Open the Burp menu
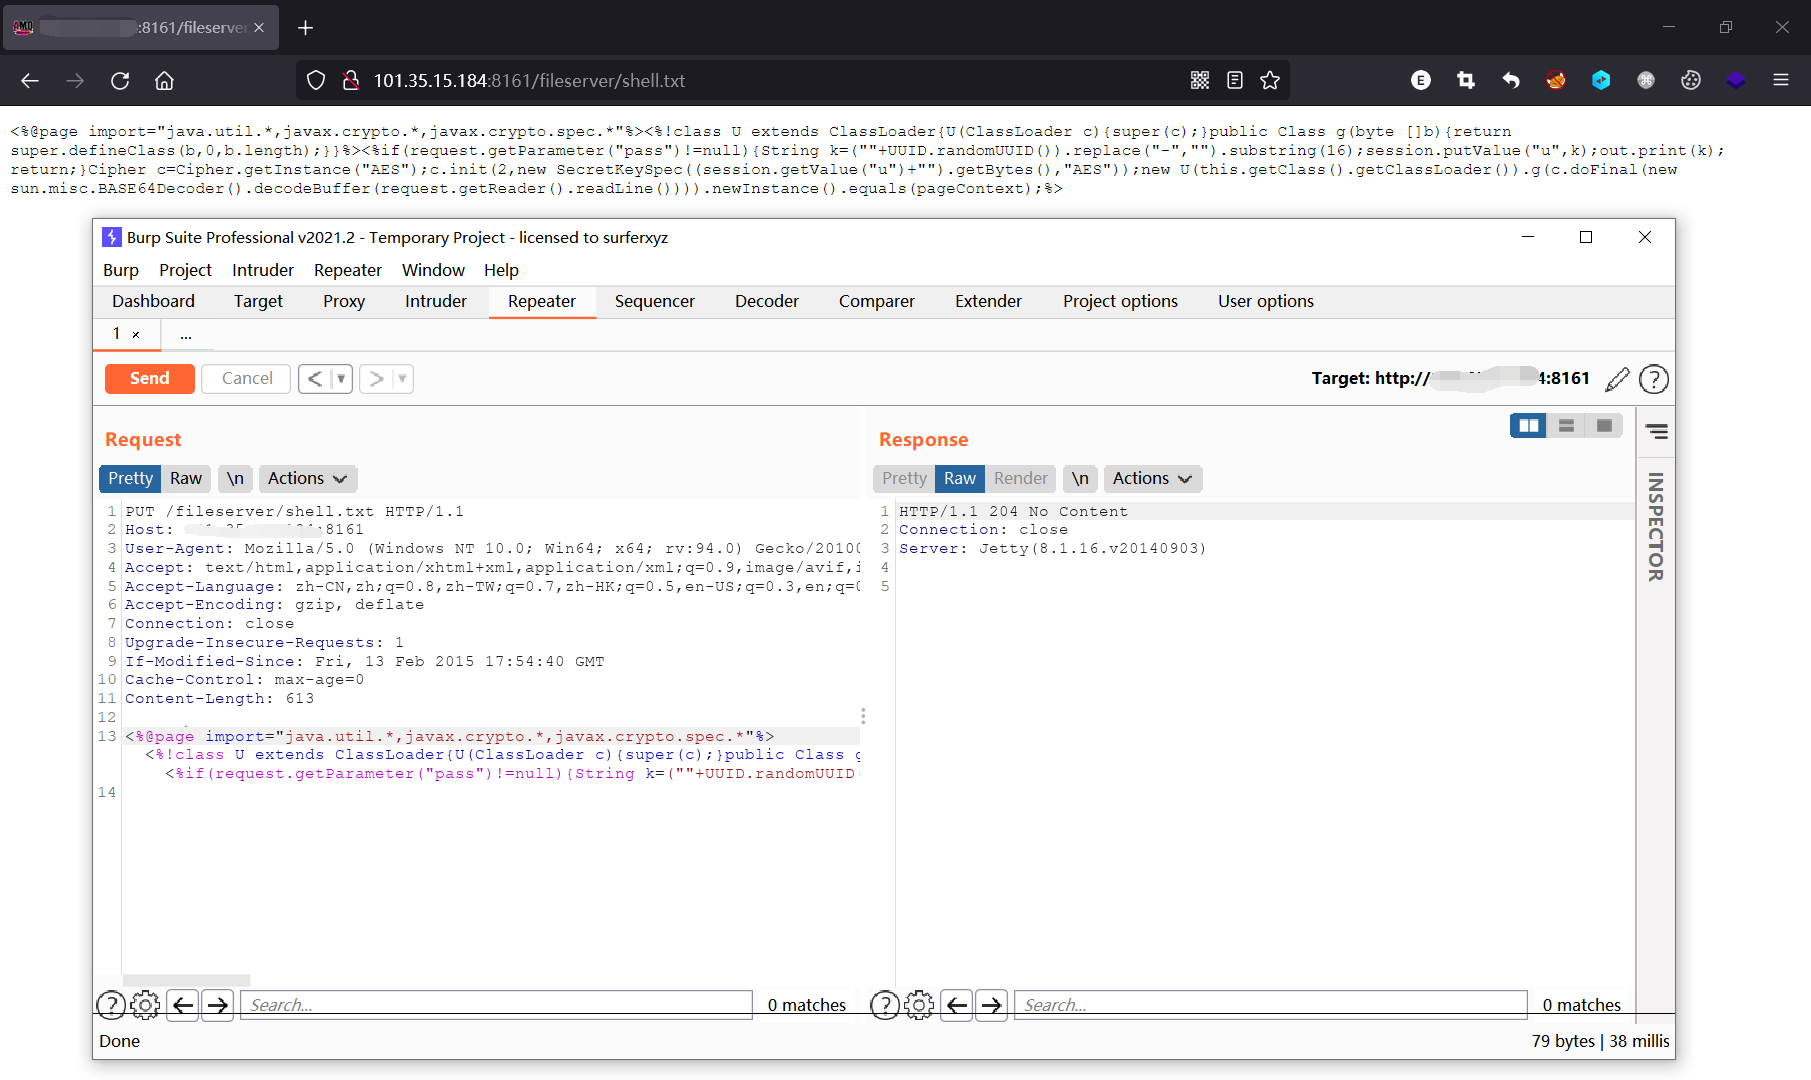 click(121, 270)
